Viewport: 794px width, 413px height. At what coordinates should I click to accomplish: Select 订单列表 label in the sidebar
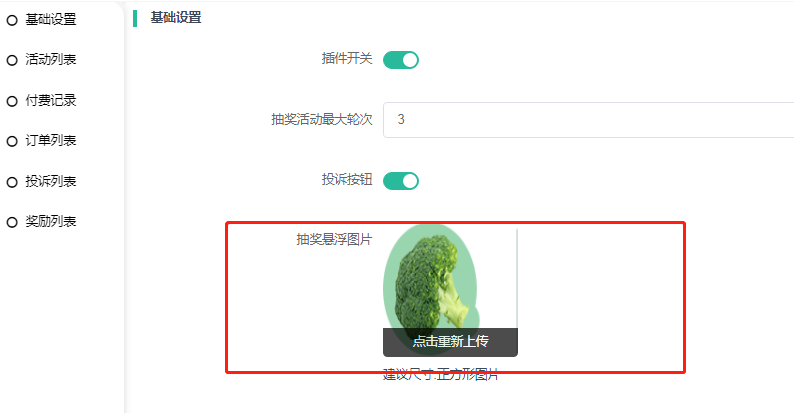[51, 140]
